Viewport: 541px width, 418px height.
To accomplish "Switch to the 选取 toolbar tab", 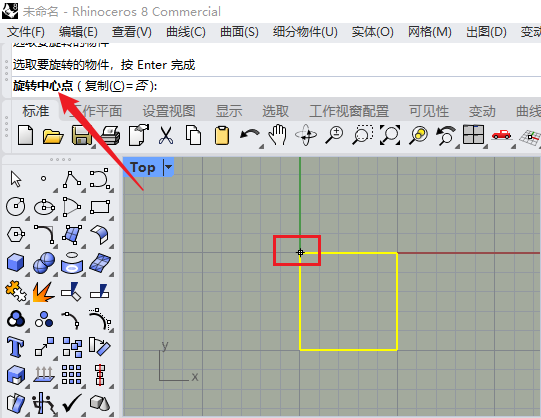I will pos(276,111).
